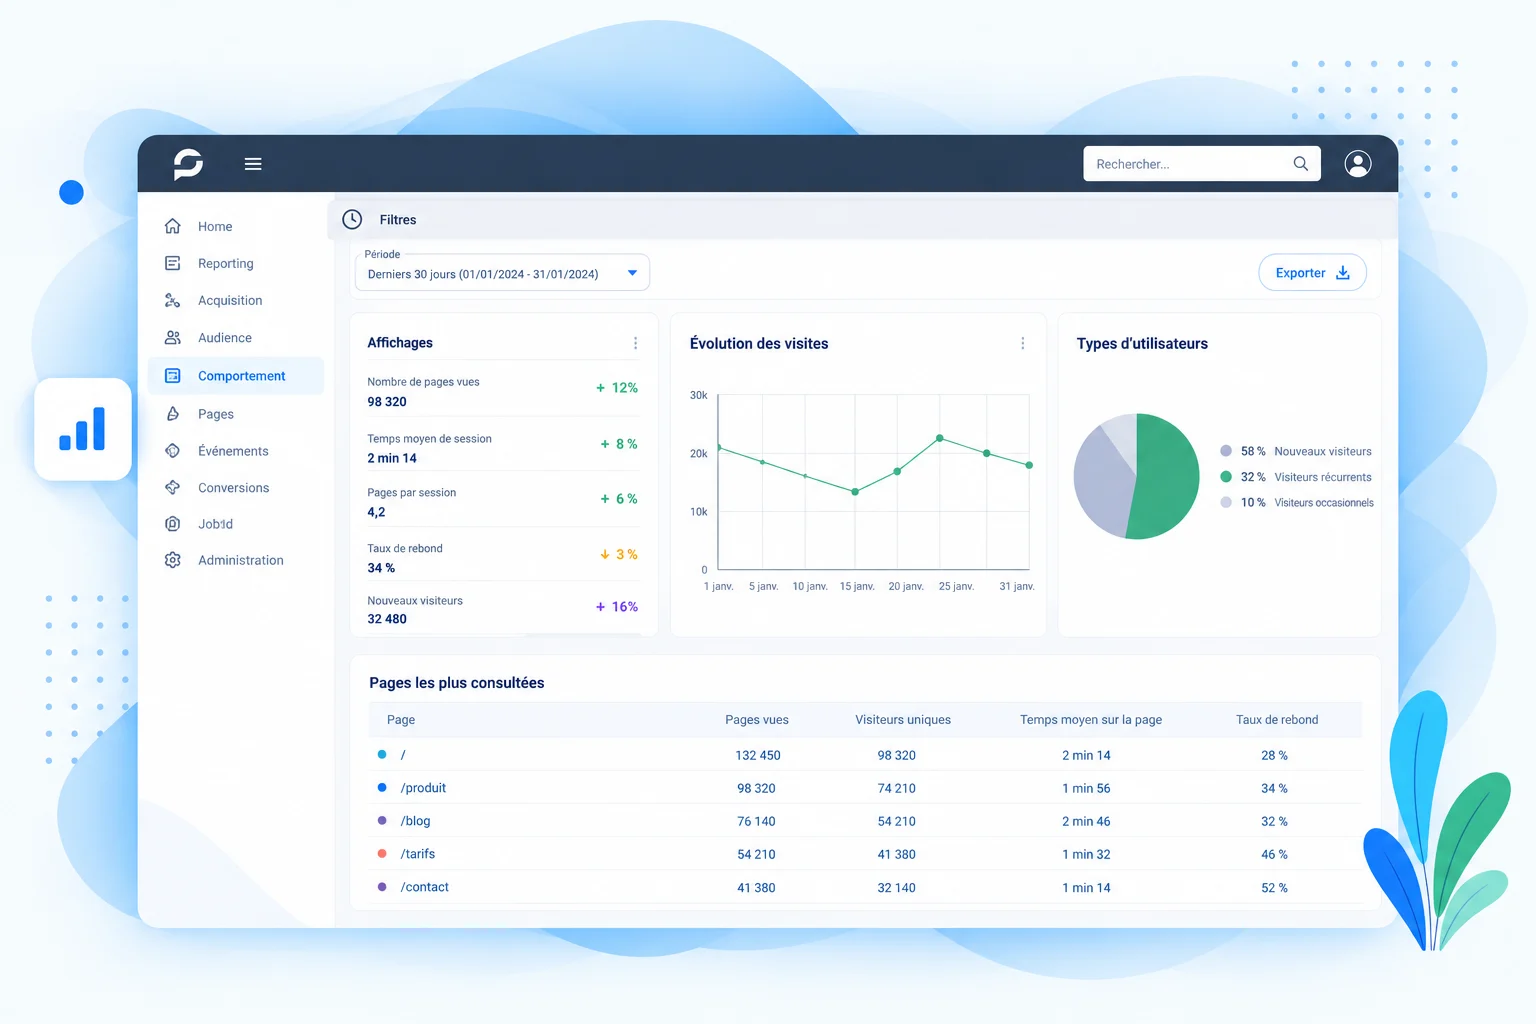The width and height of the screenshot is (1536, 1024).
Task: Click the 132 450 pages vues value
Action: pos(758,755)
